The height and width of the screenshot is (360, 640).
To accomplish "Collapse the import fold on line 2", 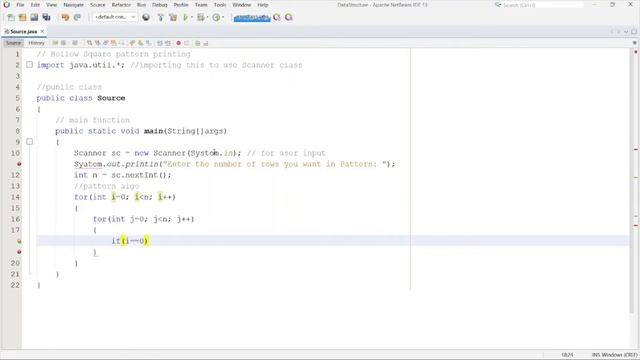I will pos(29,64).
